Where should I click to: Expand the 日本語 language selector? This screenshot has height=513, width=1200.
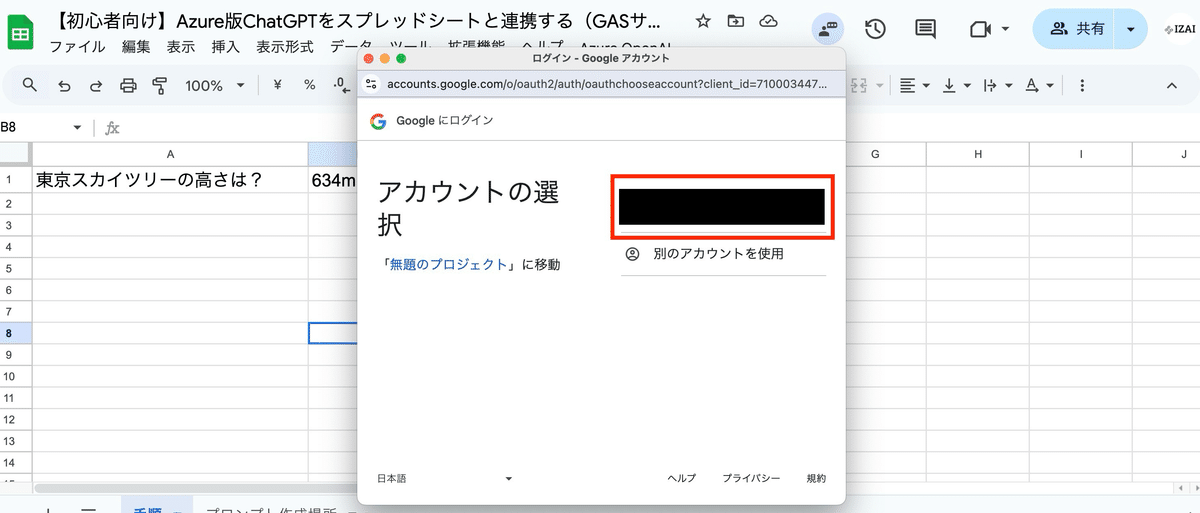pos(445,478)
